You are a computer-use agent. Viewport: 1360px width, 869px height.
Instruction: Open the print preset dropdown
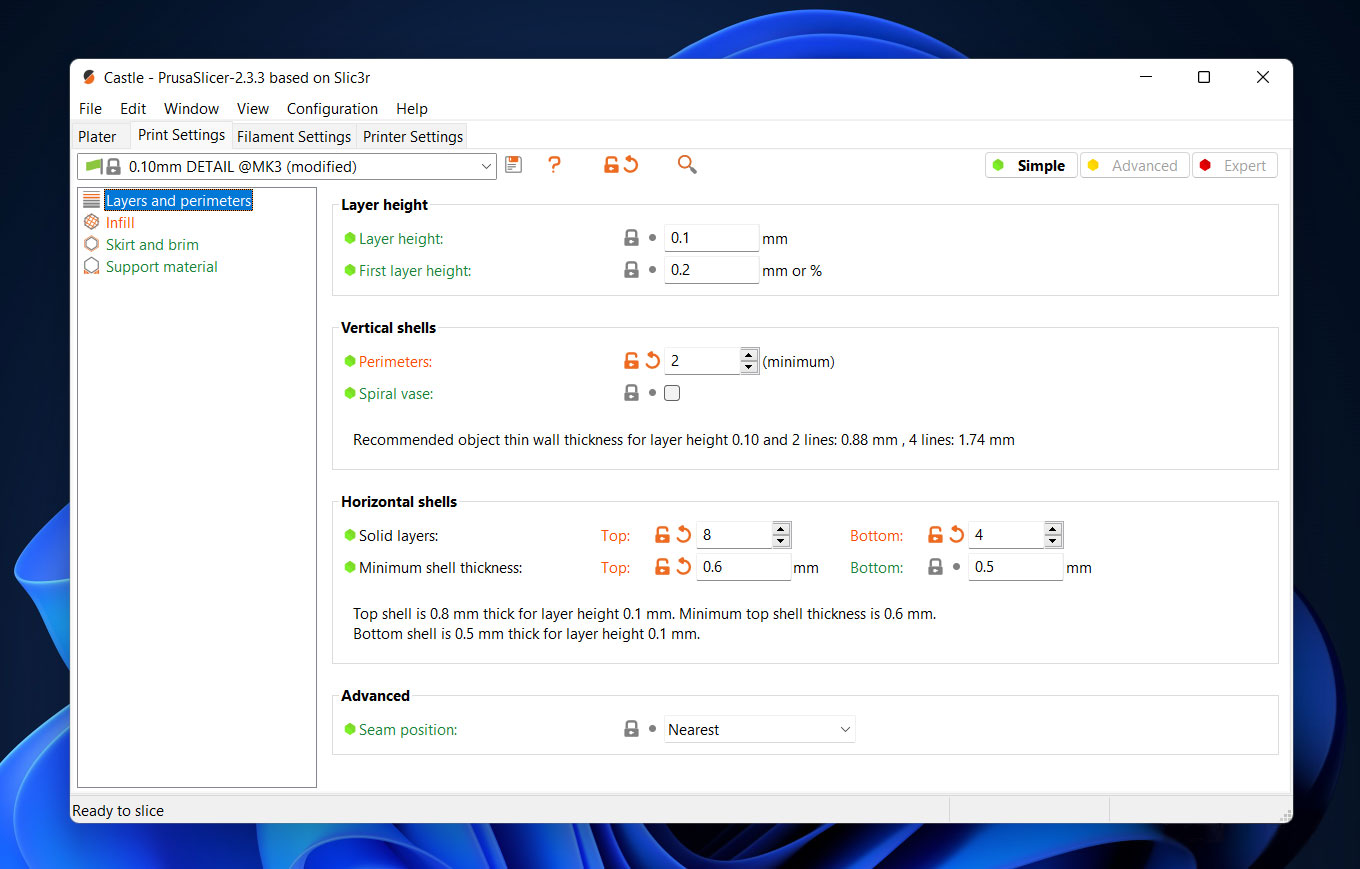click(x=486, y=166)
